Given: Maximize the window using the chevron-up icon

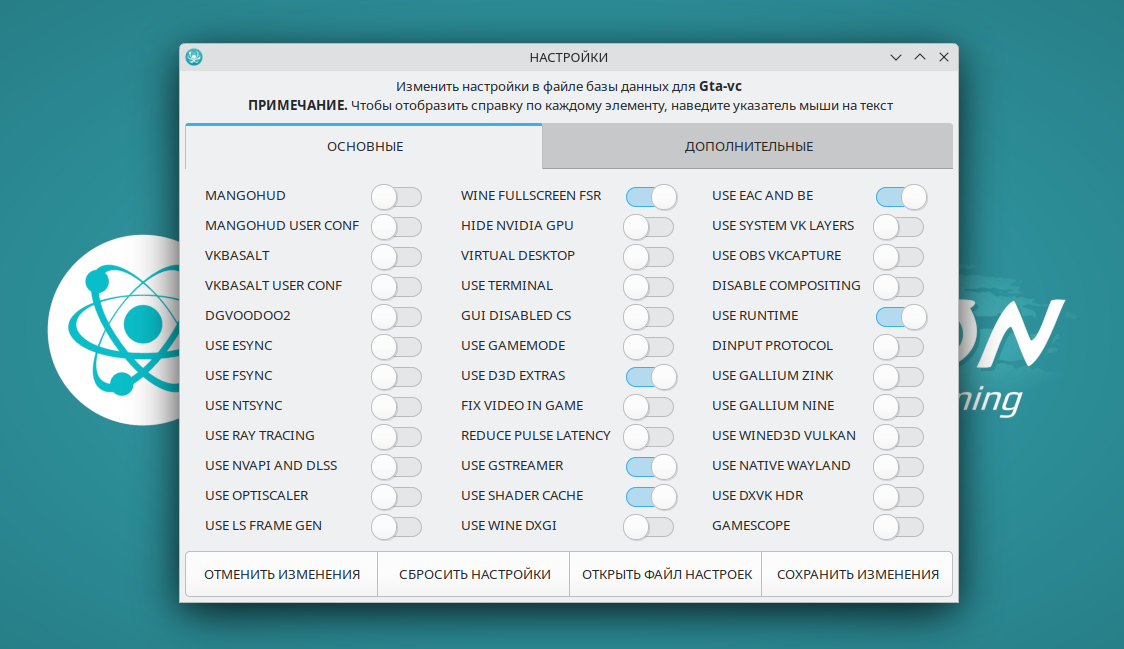Looking at the screenshot, I should tap(920, 58).
